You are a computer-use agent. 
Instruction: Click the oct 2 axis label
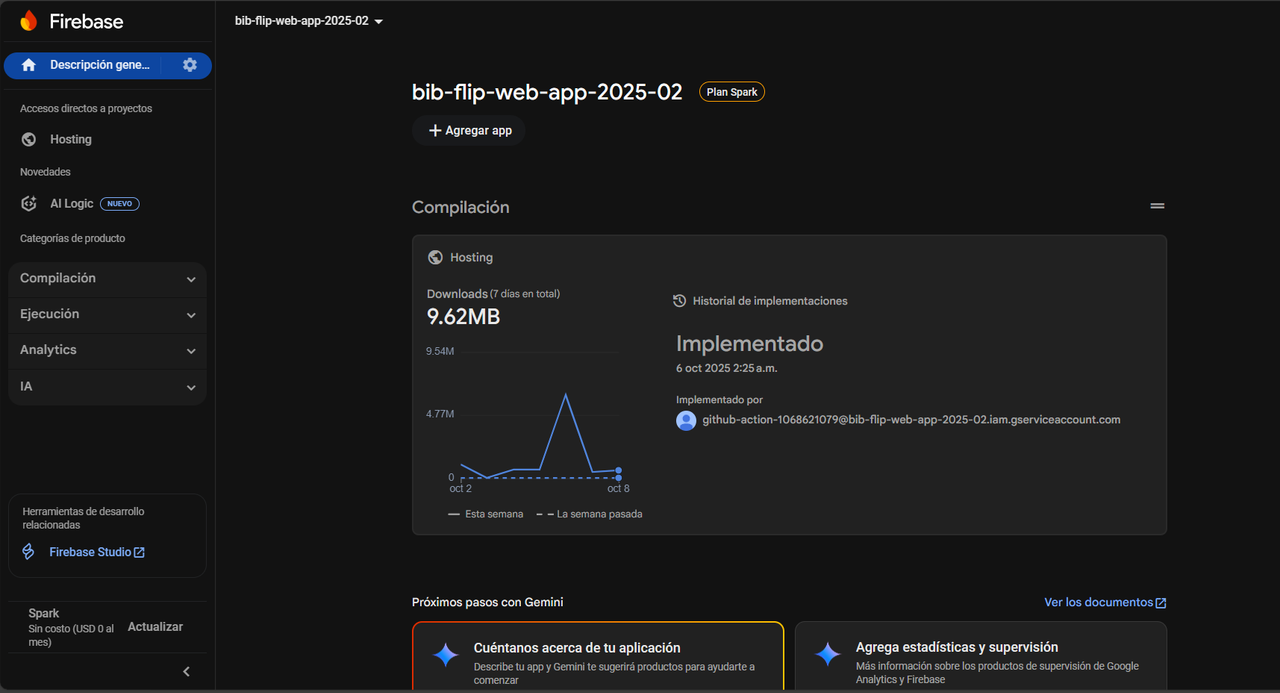point(461,488)
